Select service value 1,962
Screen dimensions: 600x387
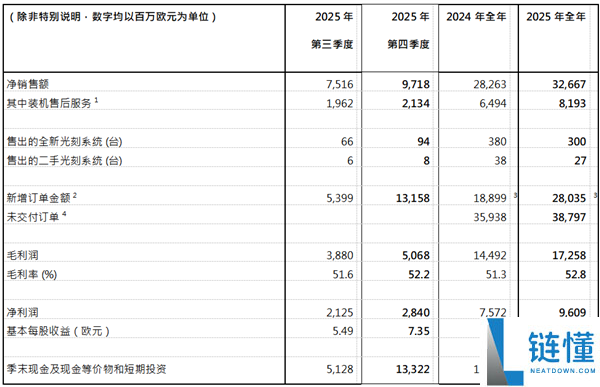[340, 103]
